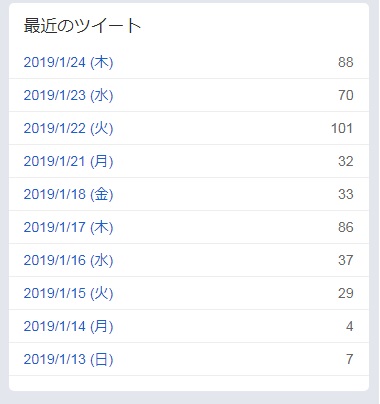Open the 2019/1/24 (木) date link
Viewport: 380px width, 404px height.
click(x=68, y=62)
